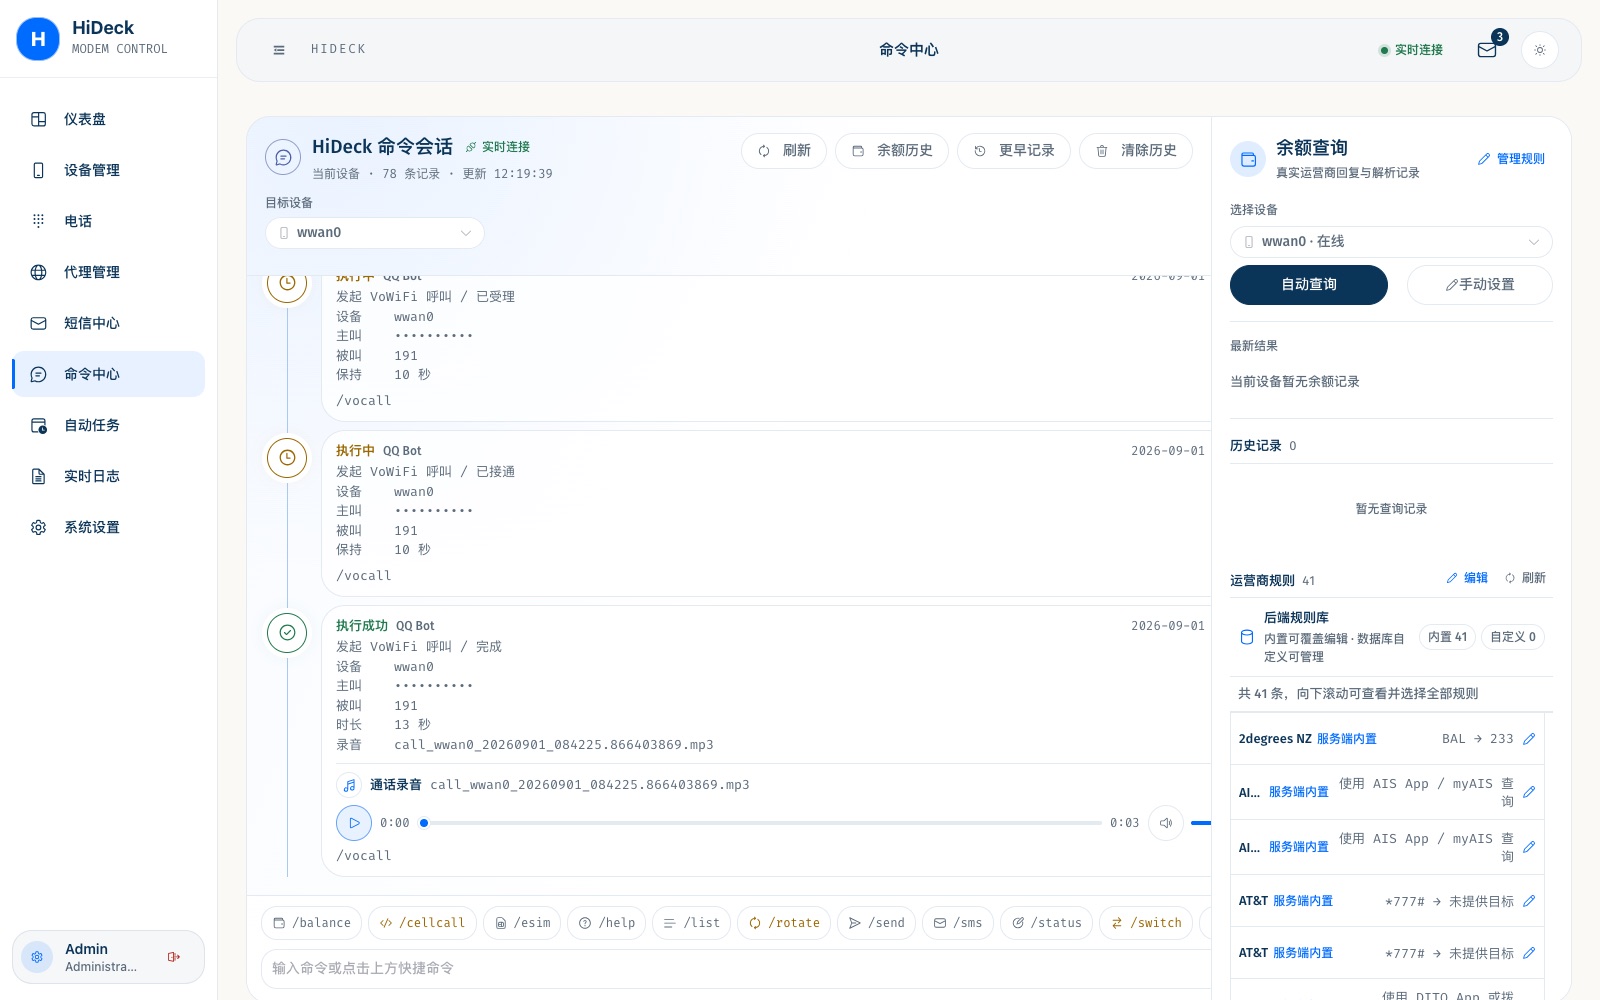Click the 更早记录 button
The height and width of the screenshot is (1000, 1600).
1014,151
